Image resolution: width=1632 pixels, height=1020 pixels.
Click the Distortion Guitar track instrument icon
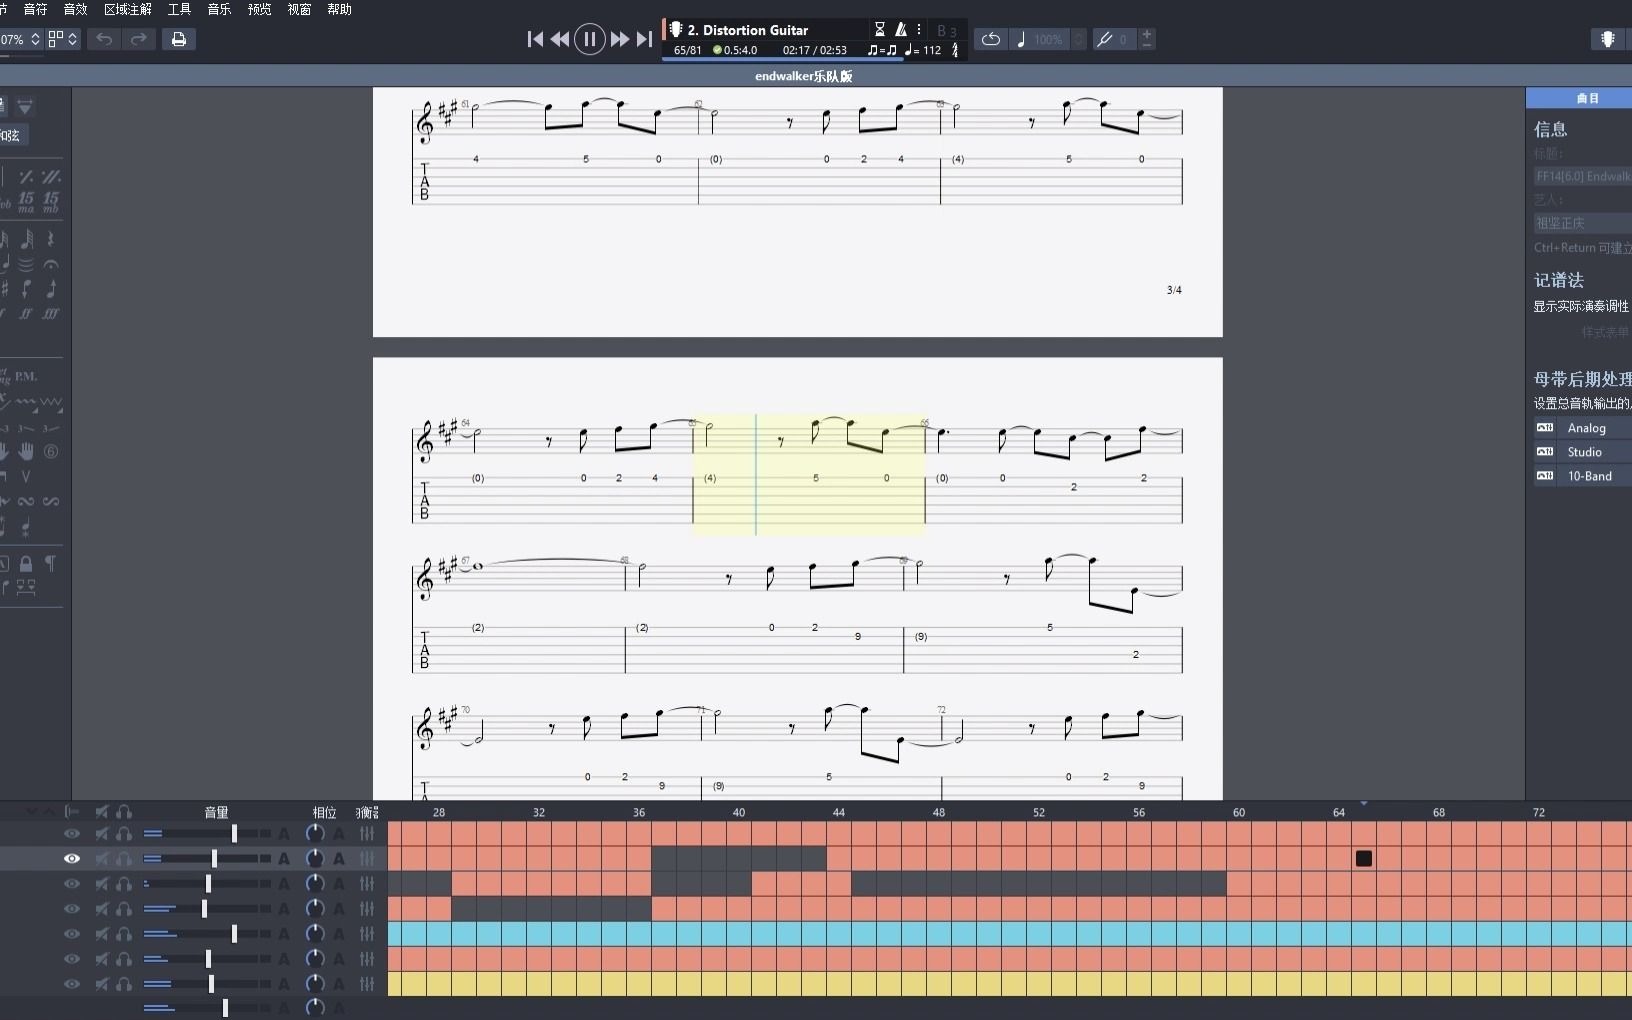[675, 30]
